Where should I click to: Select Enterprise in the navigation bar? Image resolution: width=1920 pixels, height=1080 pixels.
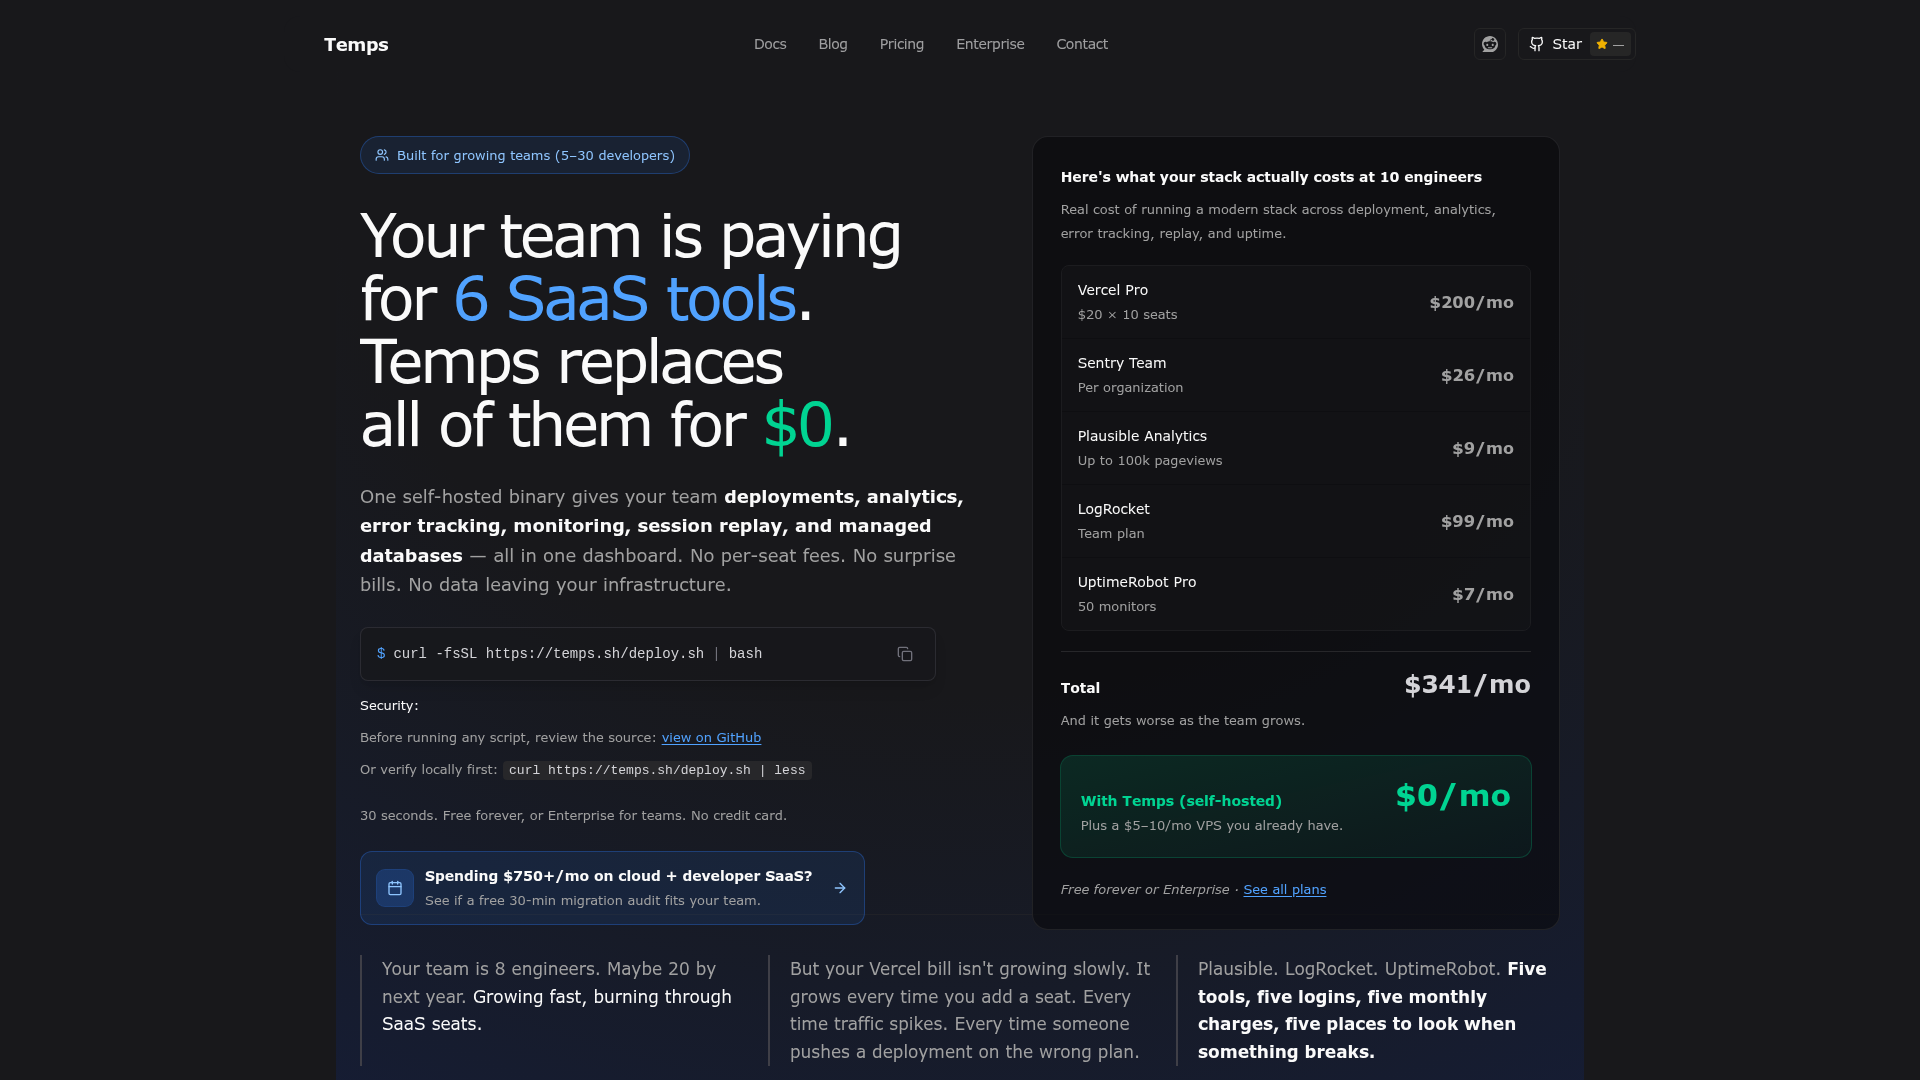click(990, 44)
